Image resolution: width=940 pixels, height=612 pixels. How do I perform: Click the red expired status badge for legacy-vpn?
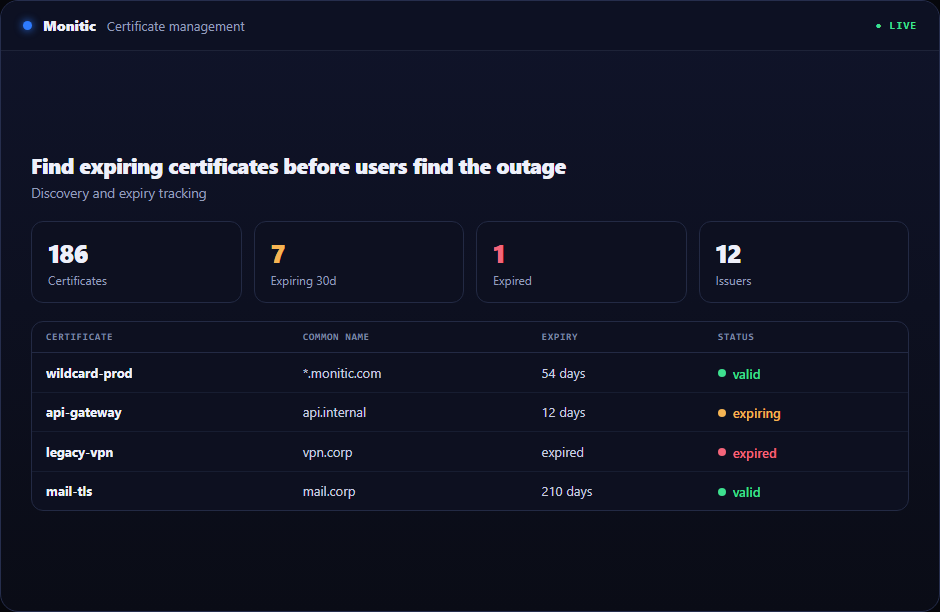coord(748,453)
